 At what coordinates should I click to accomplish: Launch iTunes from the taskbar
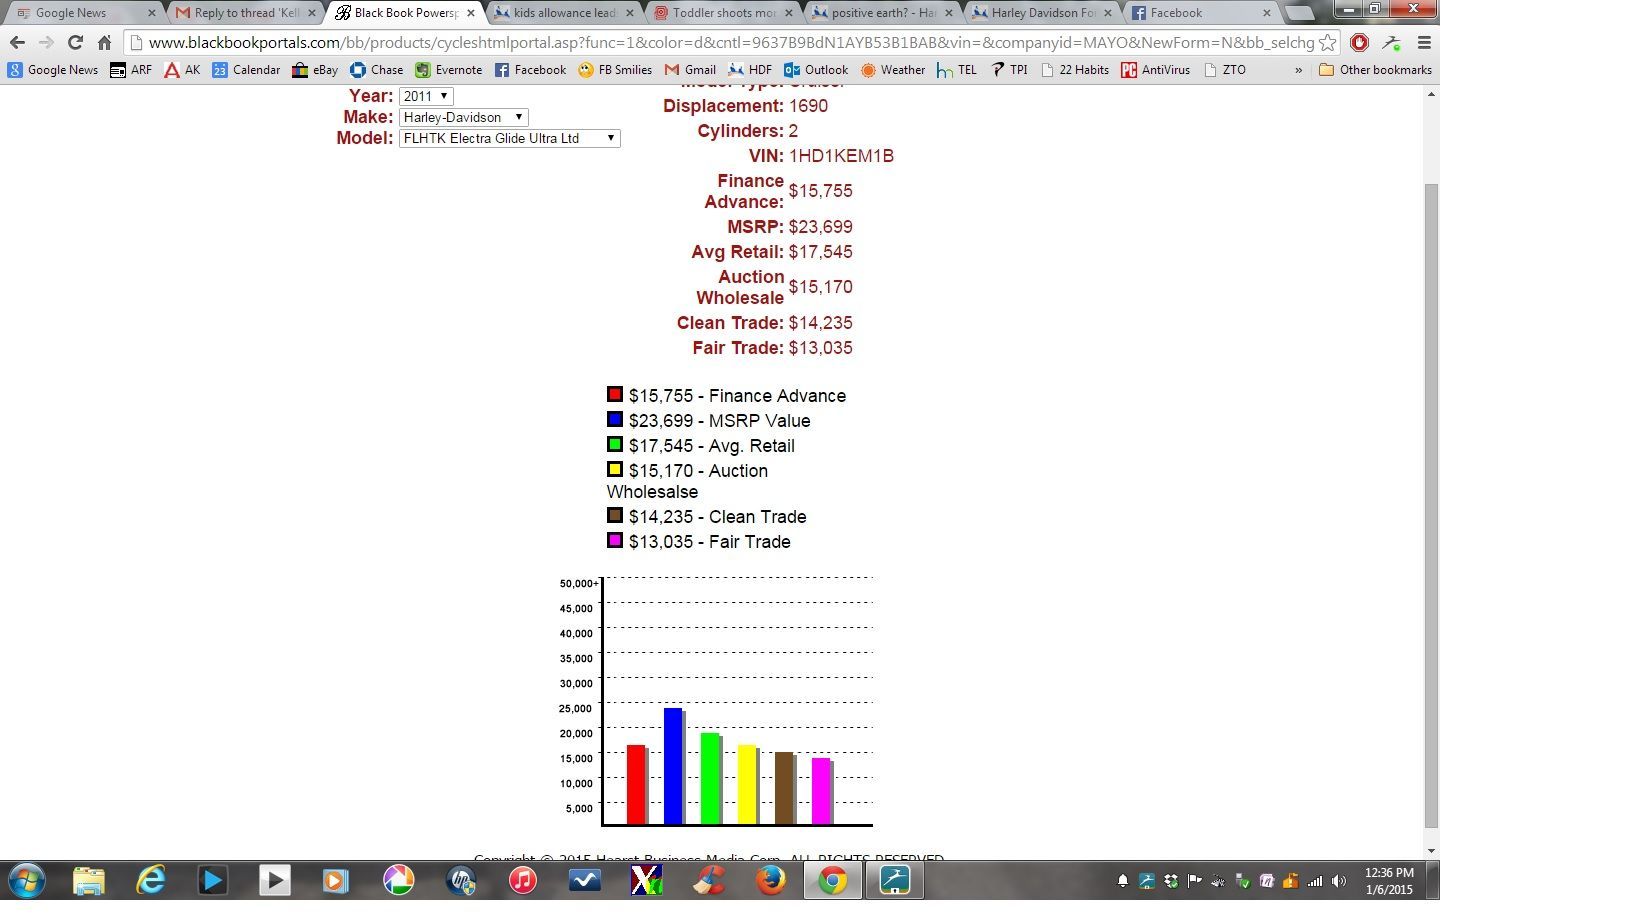pyautogui.click(x=522, y=880)
